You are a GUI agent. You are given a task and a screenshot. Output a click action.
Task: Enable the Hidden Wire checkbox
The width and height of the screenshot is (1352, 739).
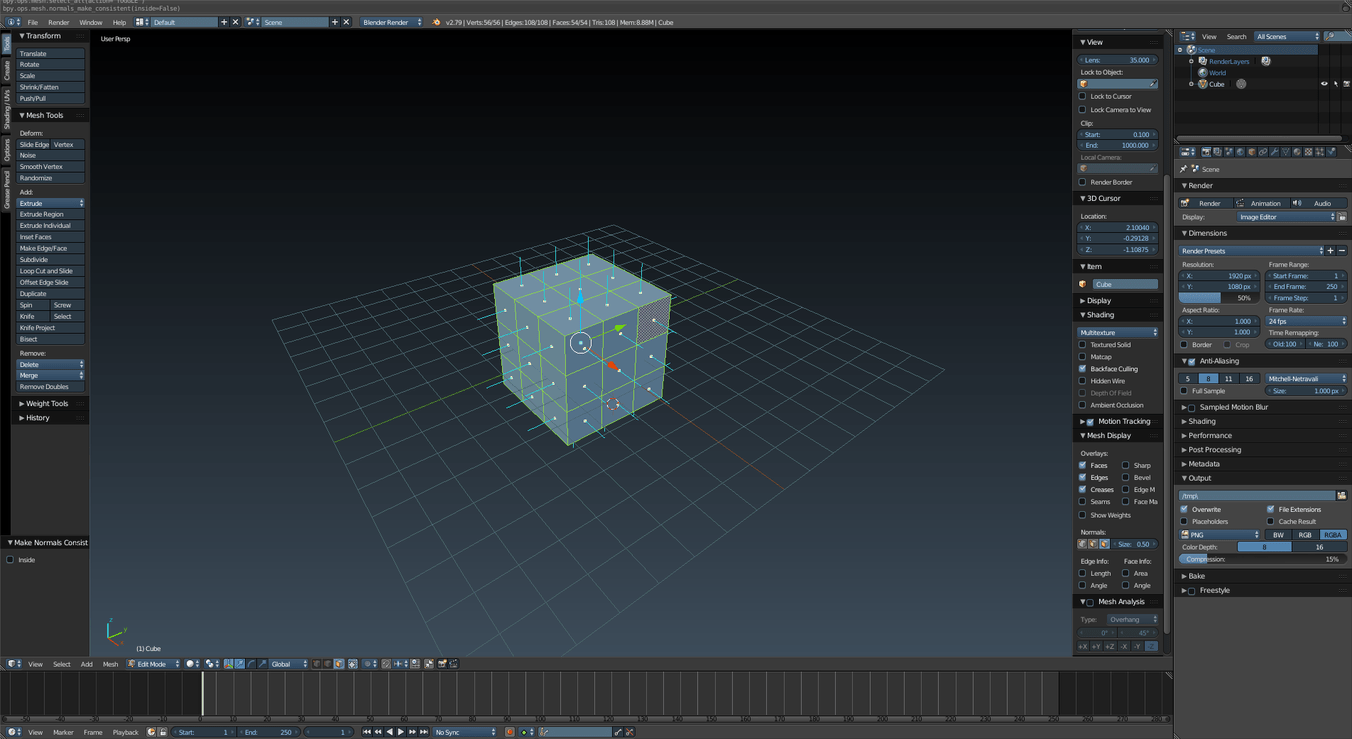click(1082, 381)
